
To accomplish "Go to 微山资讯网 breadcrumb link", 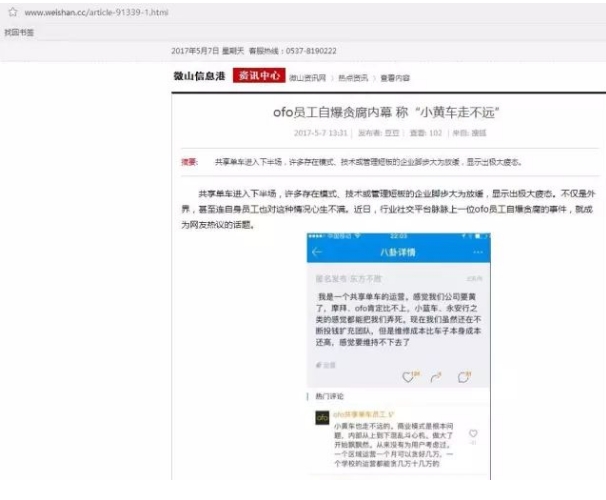I will point(307,76).
